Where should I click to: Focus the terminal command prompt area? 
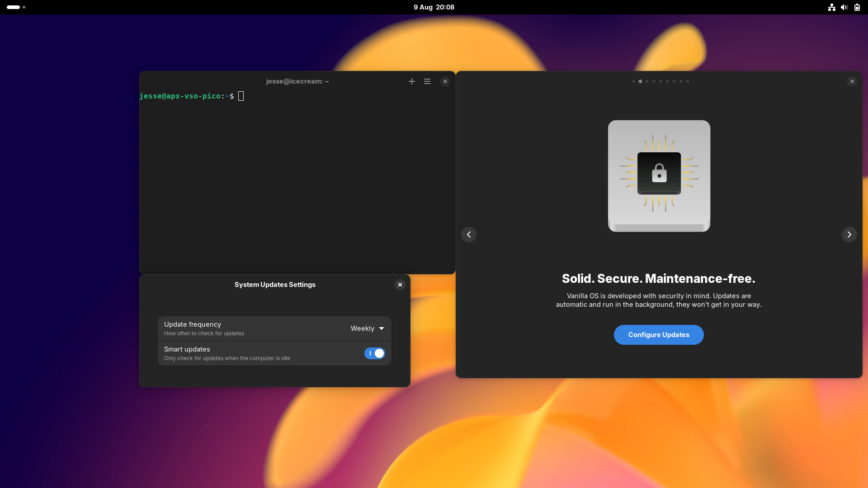(x=296, y=180)
